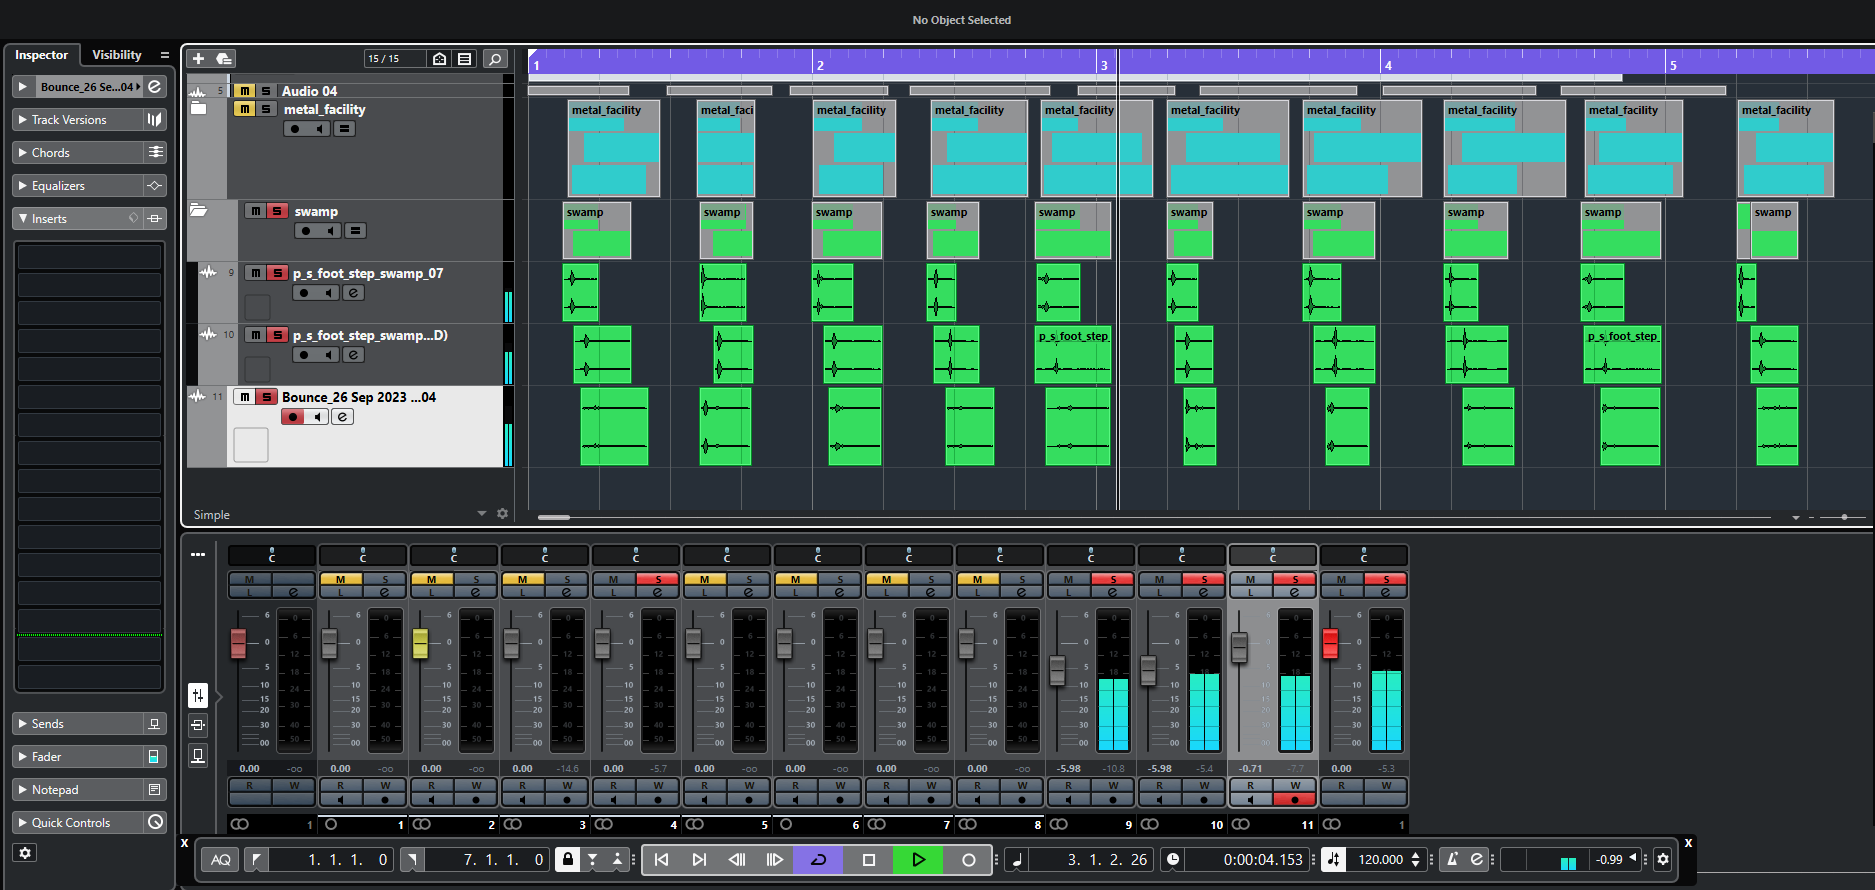
Task: Click the swamp open folder icon
Action: (x=199, y=210)
